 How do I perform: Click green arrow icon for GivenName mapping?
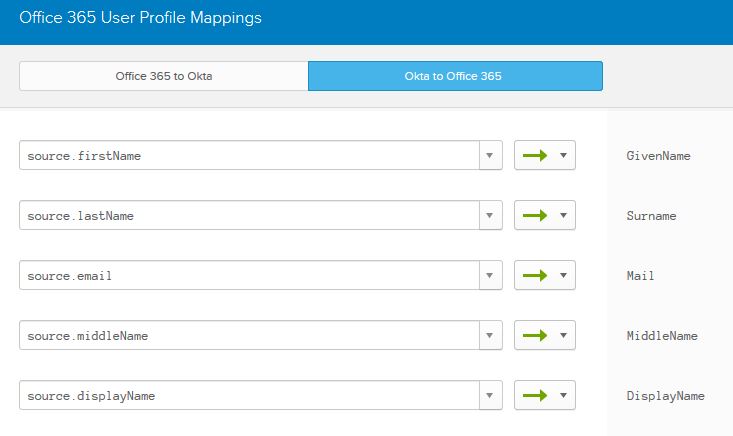536,156
